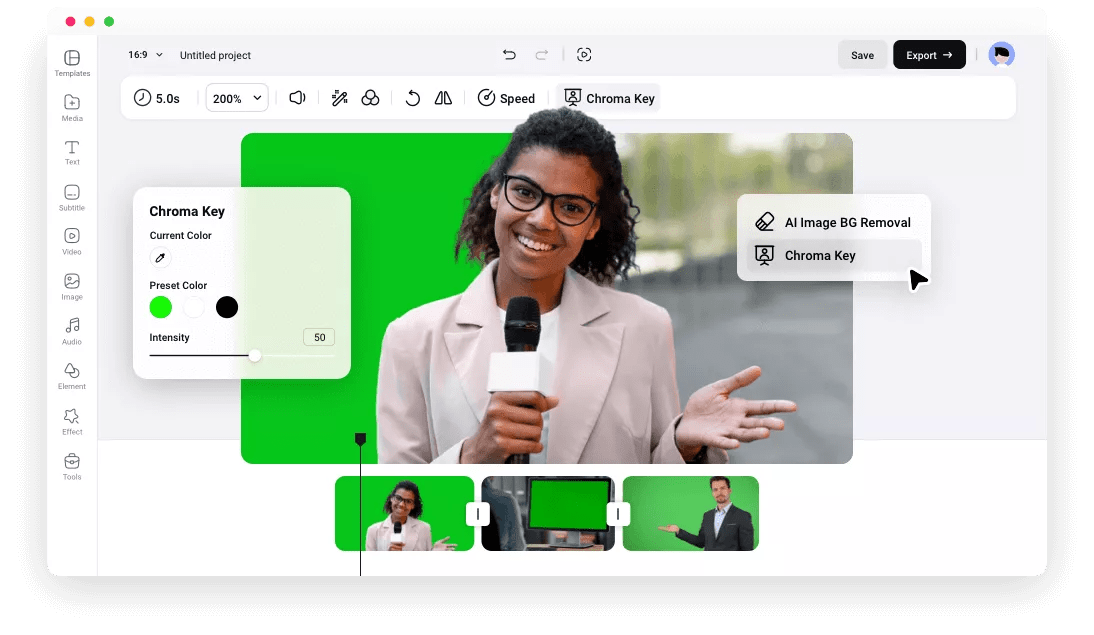Click the Export button

coord(929,55)
